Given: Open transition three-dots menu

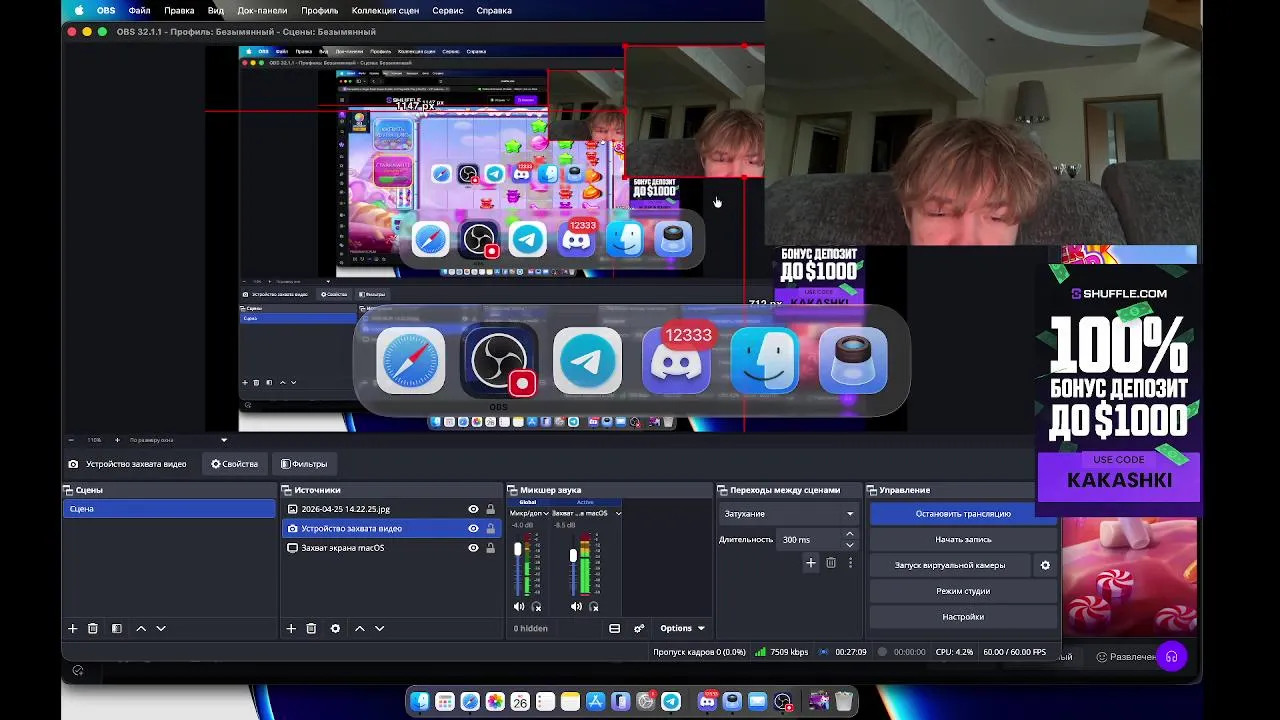Looking at the screenshot, I should (850, 563).
